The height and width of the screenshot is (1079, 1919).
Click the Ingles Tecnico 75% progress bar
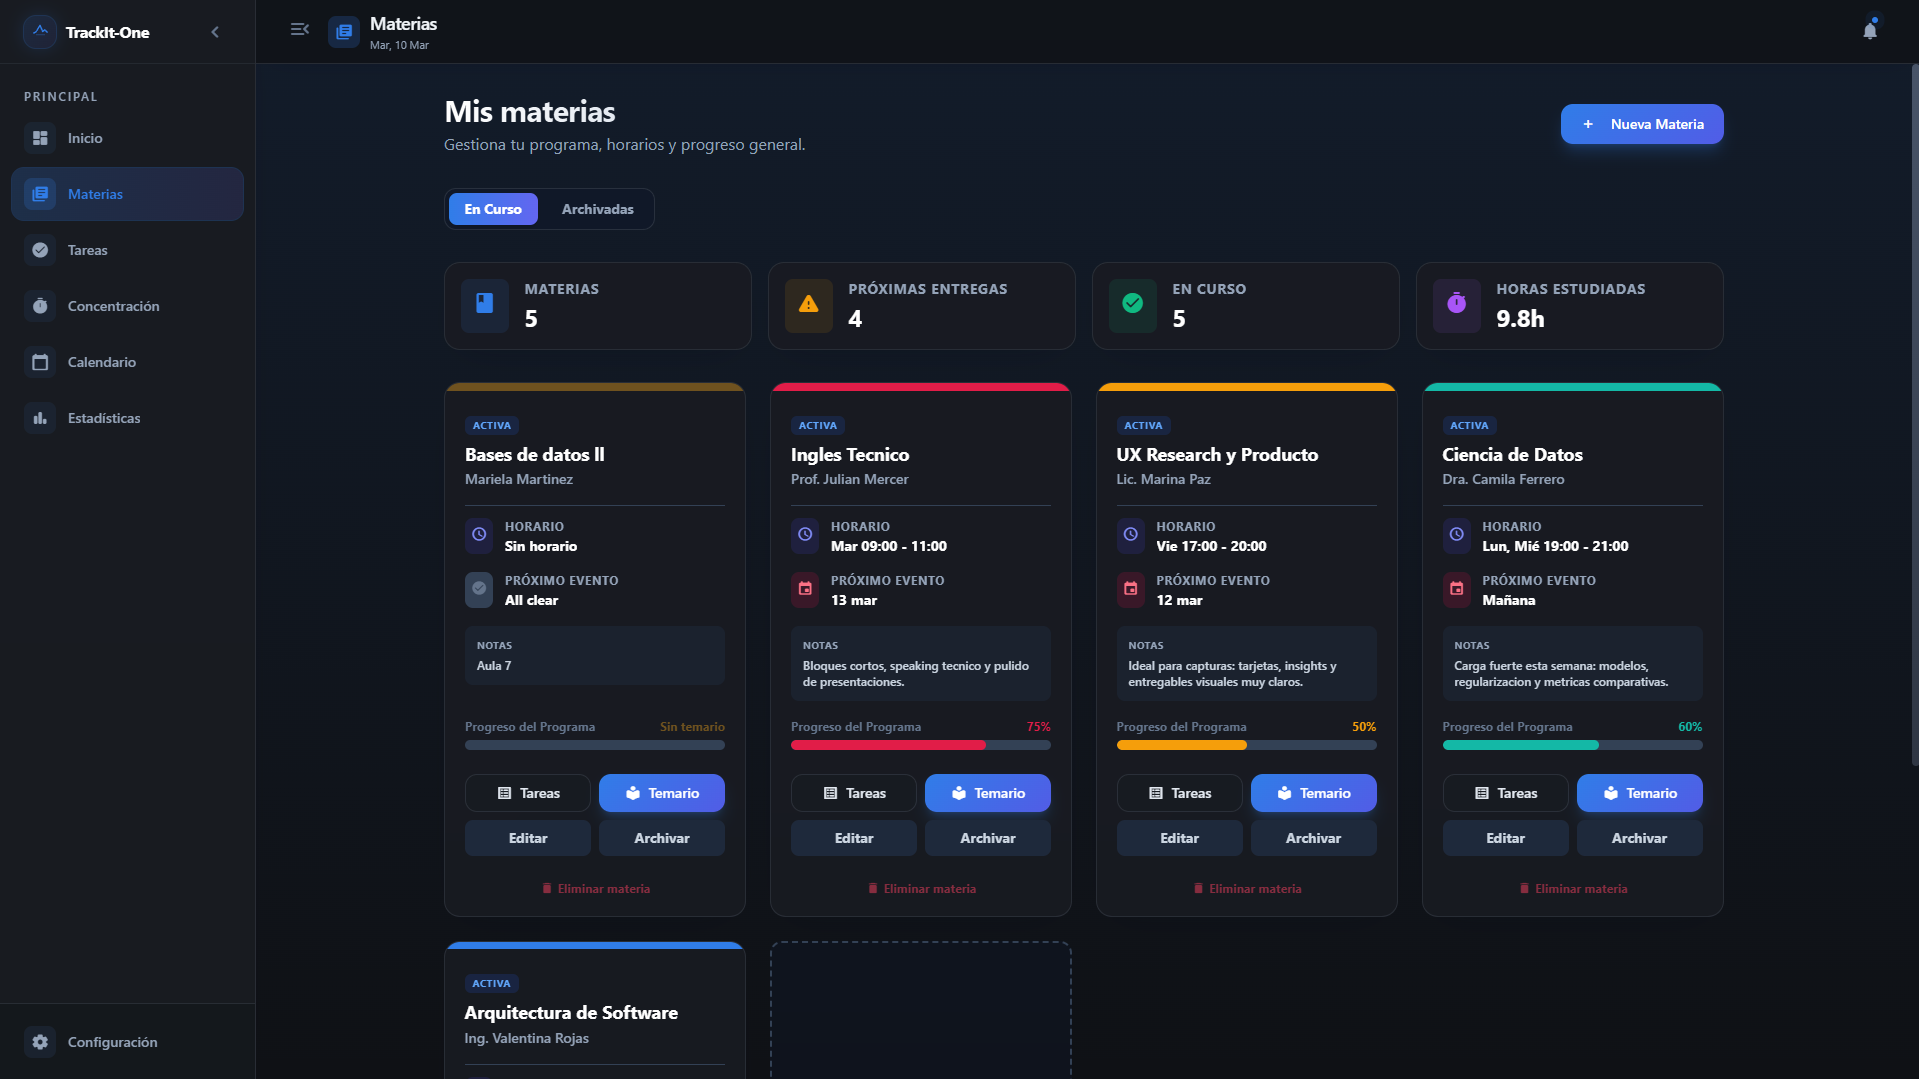point(921,745)
